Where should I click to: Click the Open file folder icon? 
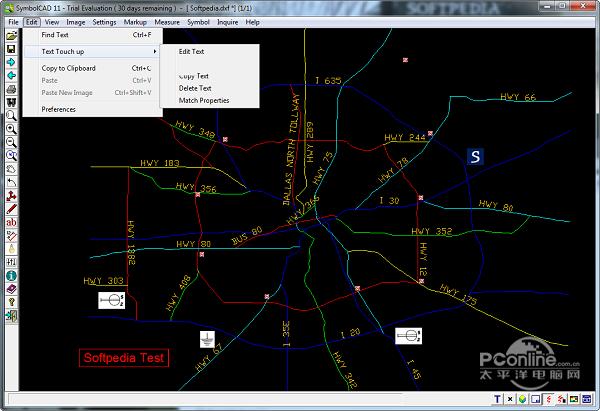[11, 36]
